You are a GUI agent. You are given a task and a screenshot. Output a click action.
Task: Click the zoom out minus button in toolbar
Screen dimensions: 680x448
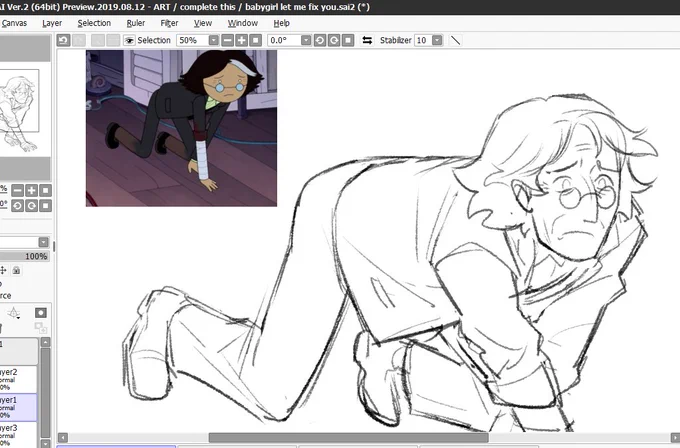point(227,40)
